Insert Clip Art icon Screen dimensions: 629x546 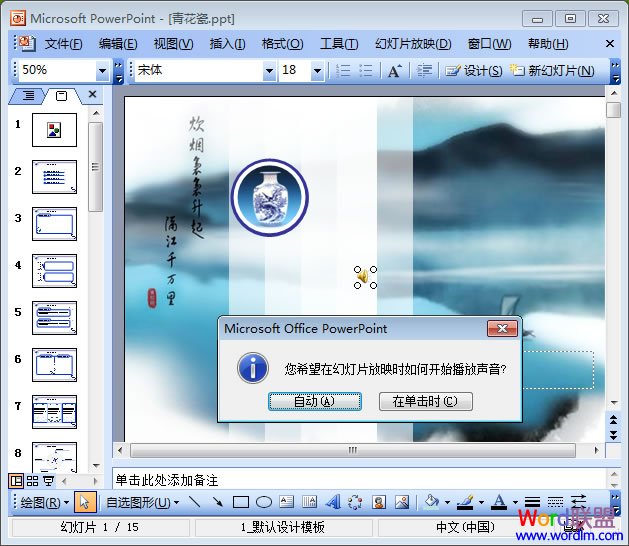(x=379, y=502)
